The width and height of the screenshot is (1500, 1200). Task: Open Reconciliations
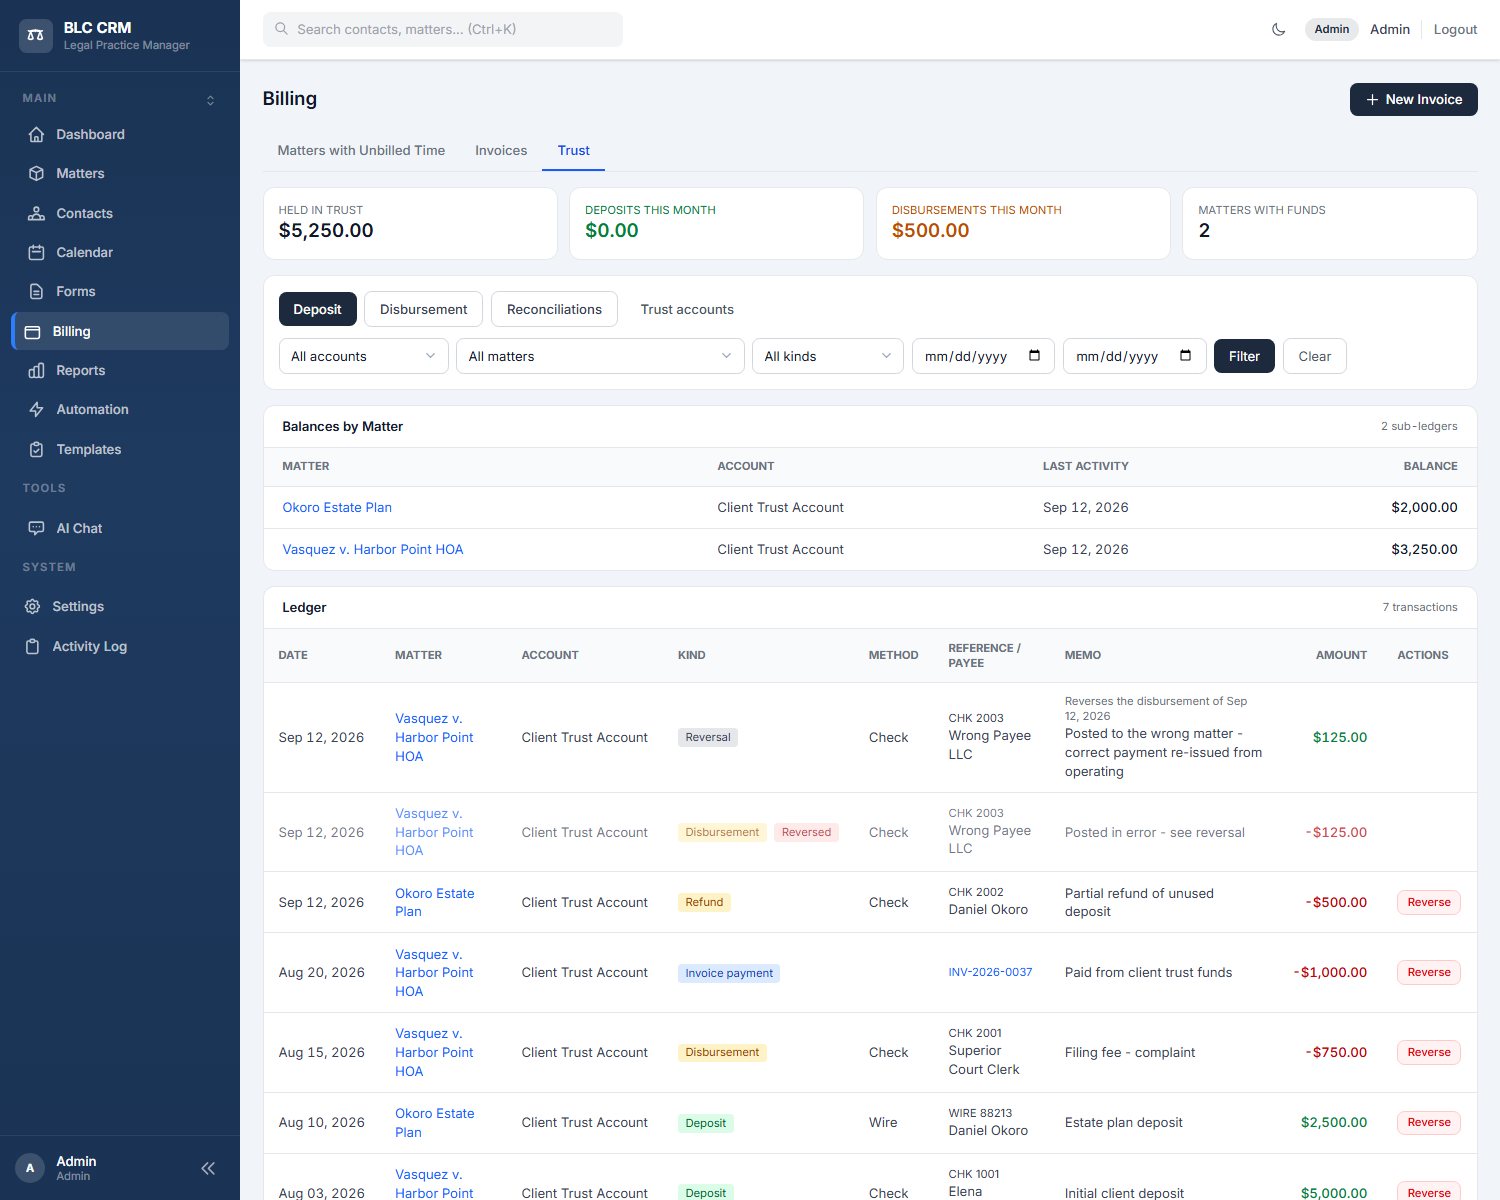click(x=554, y=309)
